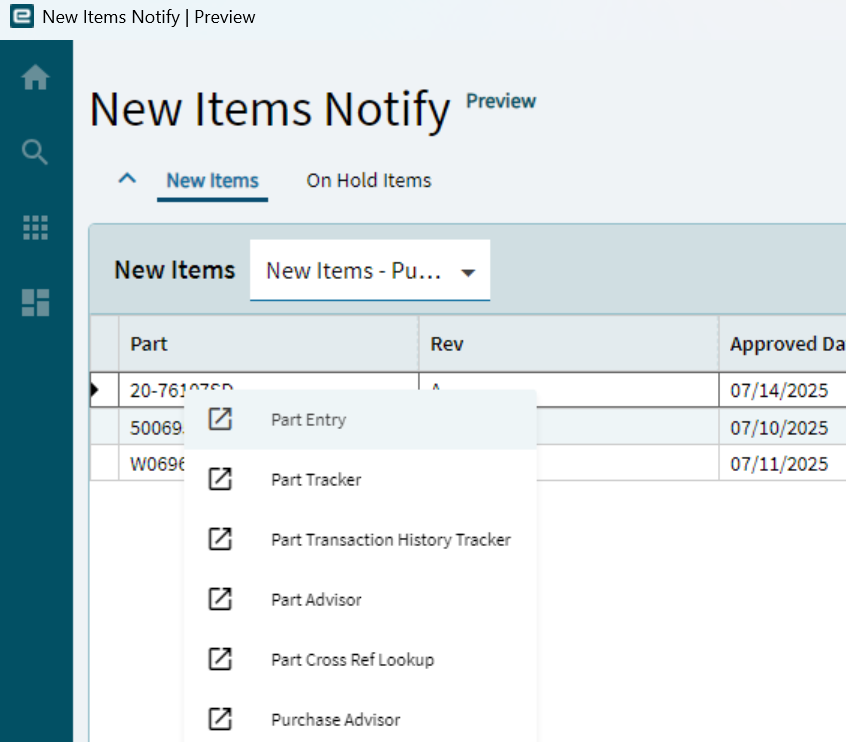
Task: Click the open-in-new icon beside Part Tracker
Action: [220, 479]
